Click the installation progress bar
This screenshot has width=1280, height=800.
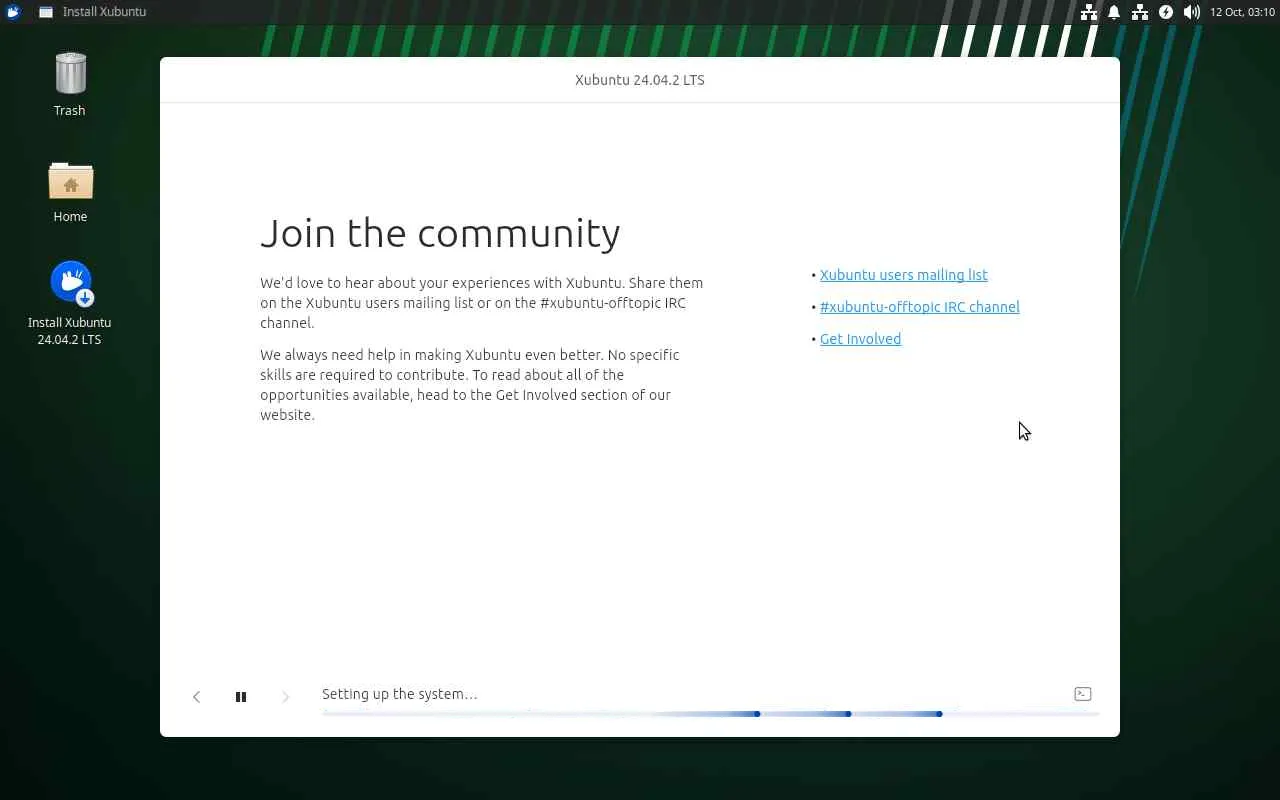[710, 714]
